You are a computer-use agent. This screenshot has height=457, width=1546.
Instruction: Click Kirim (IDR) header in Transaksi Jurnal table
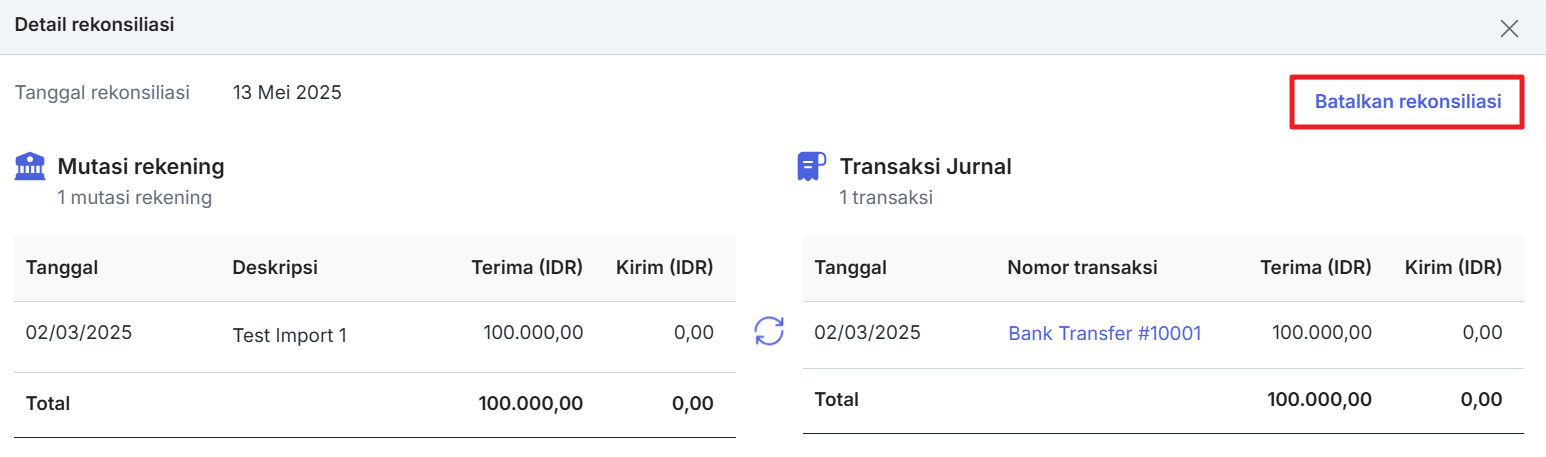1453,267
